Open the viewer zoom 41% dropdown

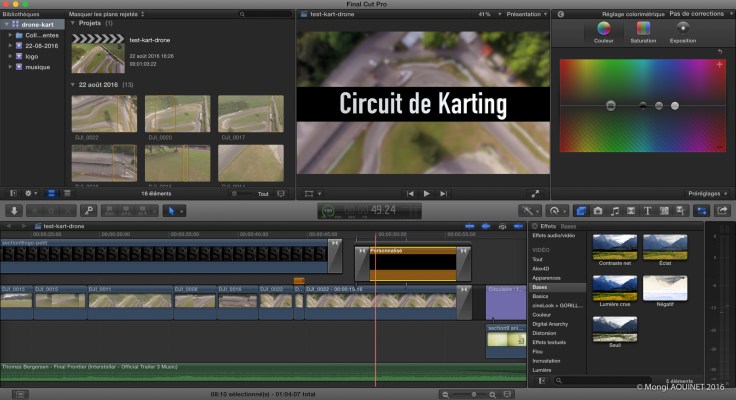[485, 15]
